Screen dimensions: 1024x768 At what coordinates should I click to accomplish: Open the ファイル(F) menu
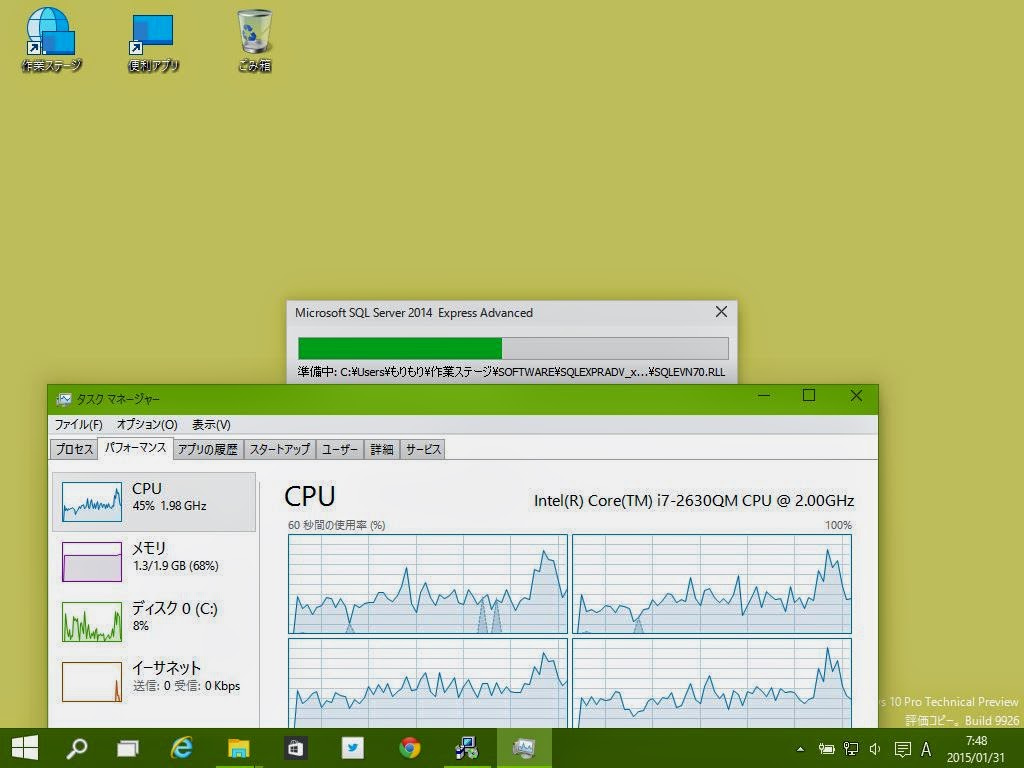78,424
